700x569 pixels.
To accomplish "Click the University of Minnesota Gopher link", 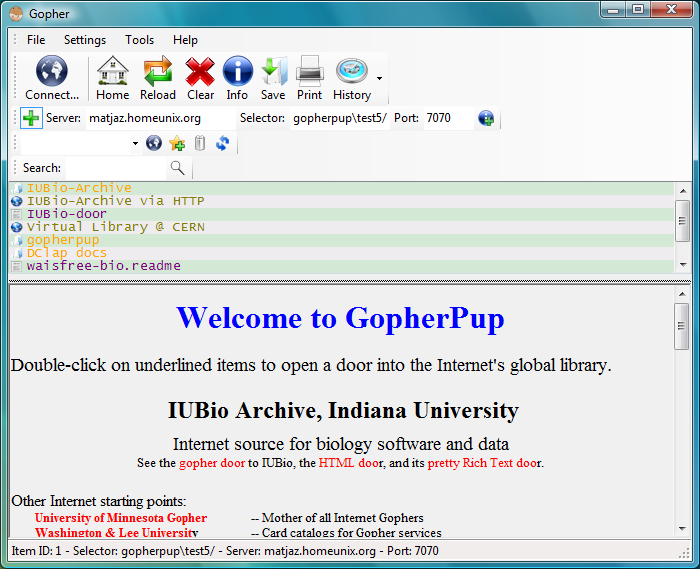I will coord(120,518).
